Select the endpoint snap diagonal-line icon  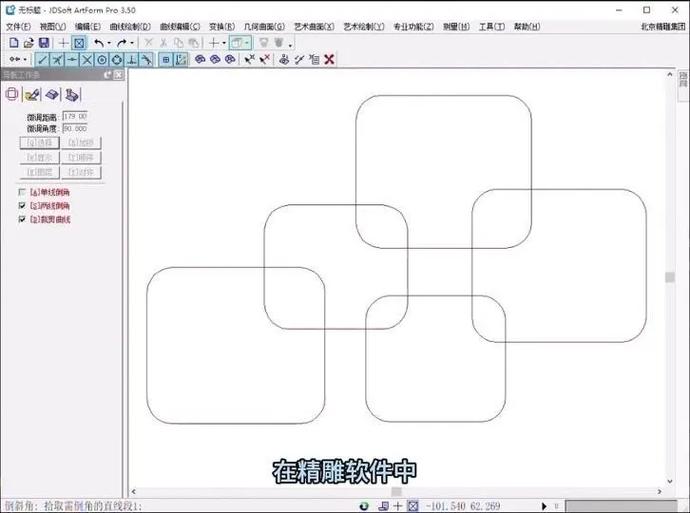point(42,59)
